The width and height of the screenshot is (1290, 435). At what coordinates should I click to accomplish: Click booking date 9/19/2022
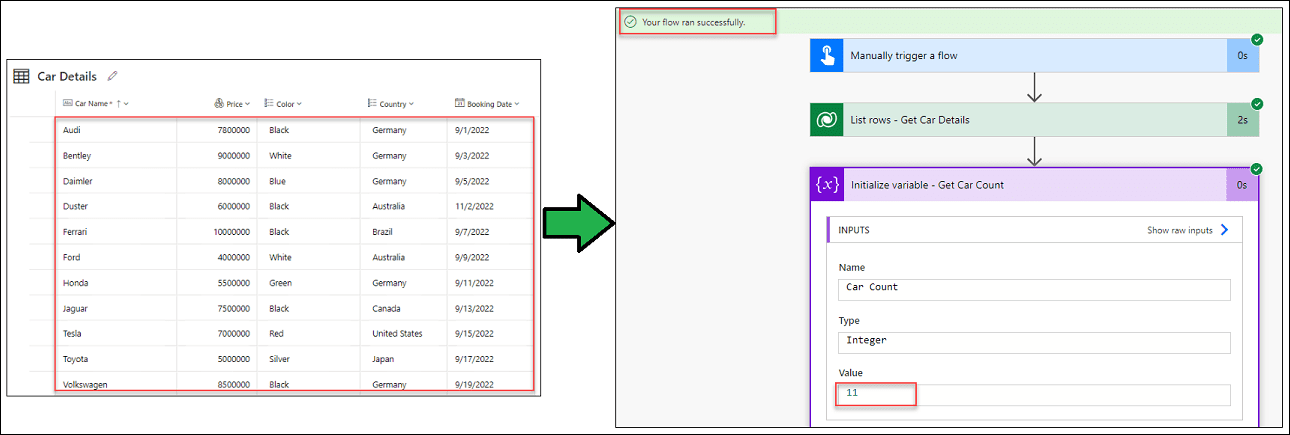(475, 384)
